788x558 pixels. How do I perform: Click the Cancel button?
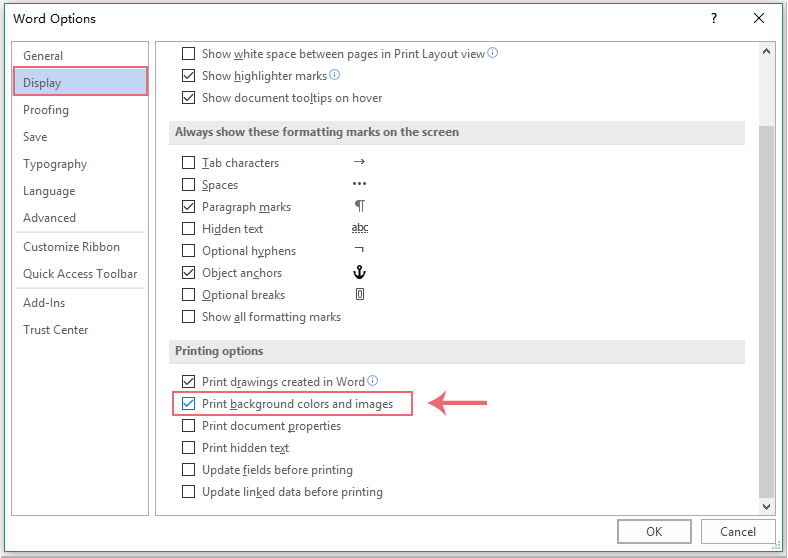(x=737, y=532)
